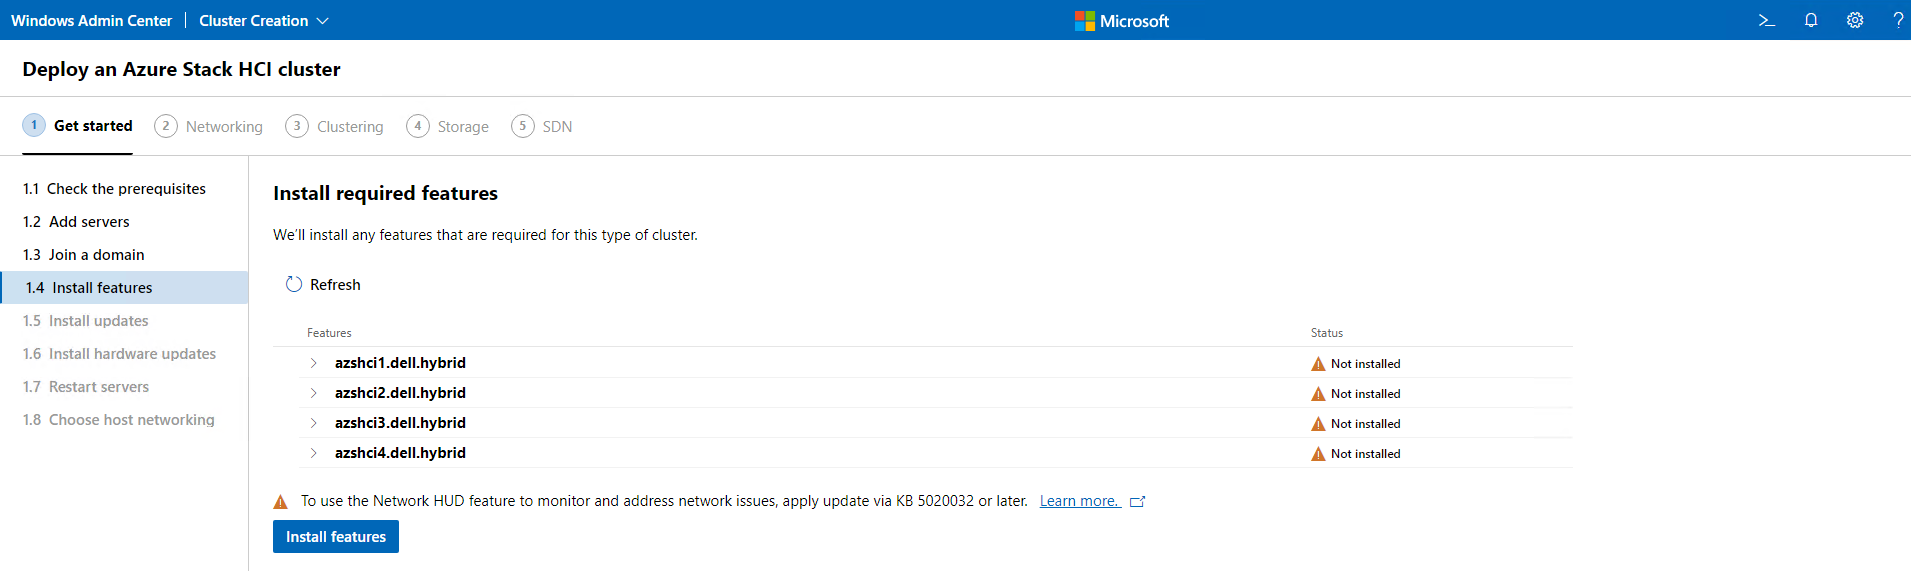Click the help question mark icon
This screenshot has width=1911, height=571.
pyautogui.click(x=1897, y=20)
